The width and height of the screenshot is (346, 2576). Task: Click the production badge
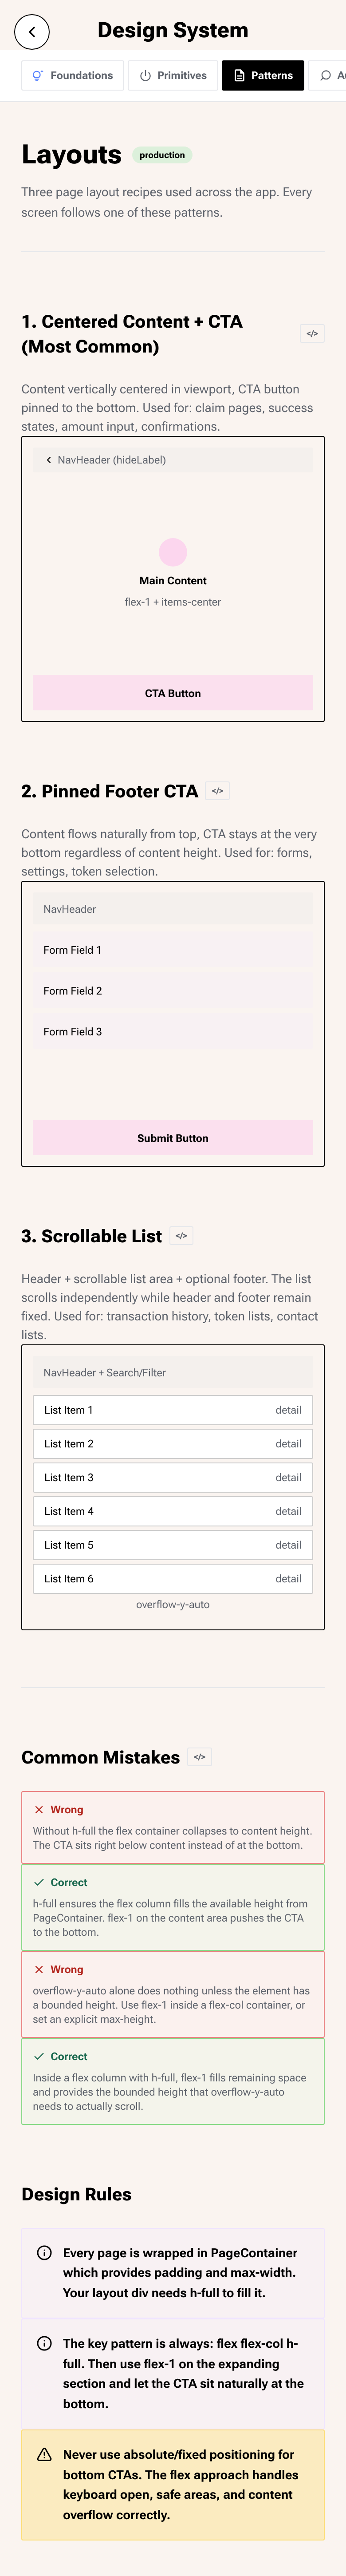tap(162, 155)
